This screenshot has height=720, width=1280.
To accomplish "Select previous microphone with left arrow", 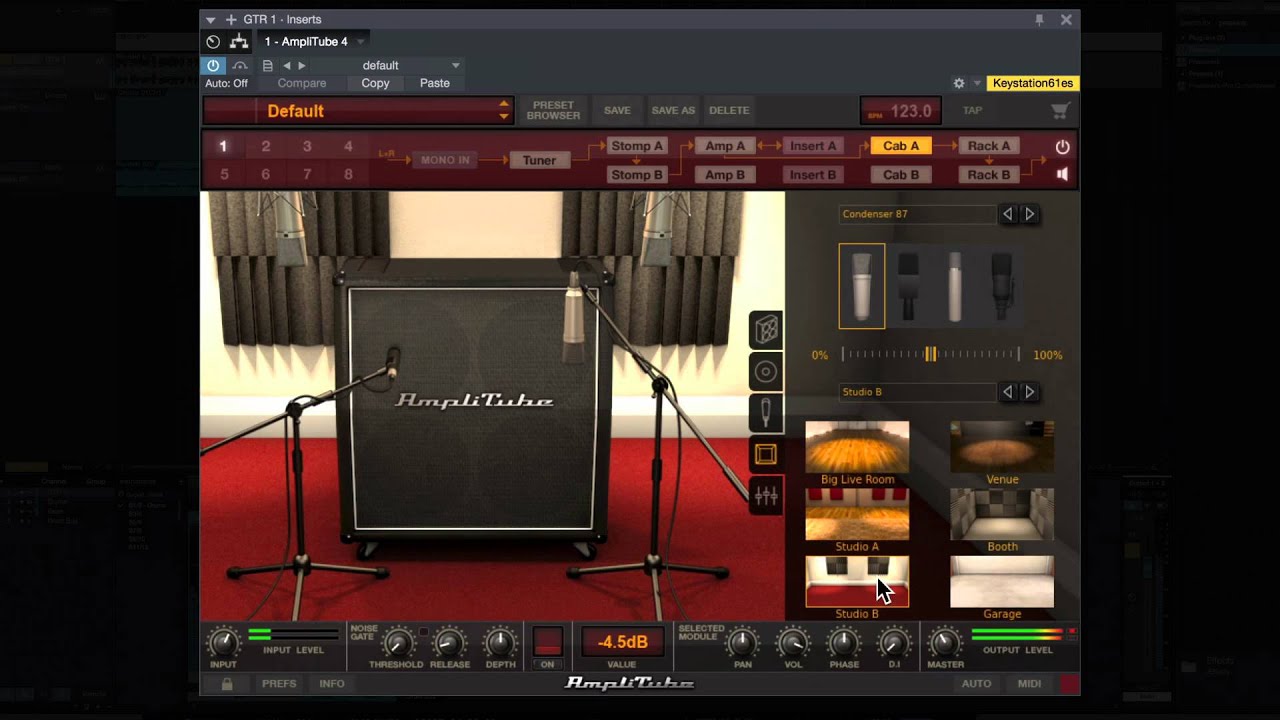I will 1008,214.
